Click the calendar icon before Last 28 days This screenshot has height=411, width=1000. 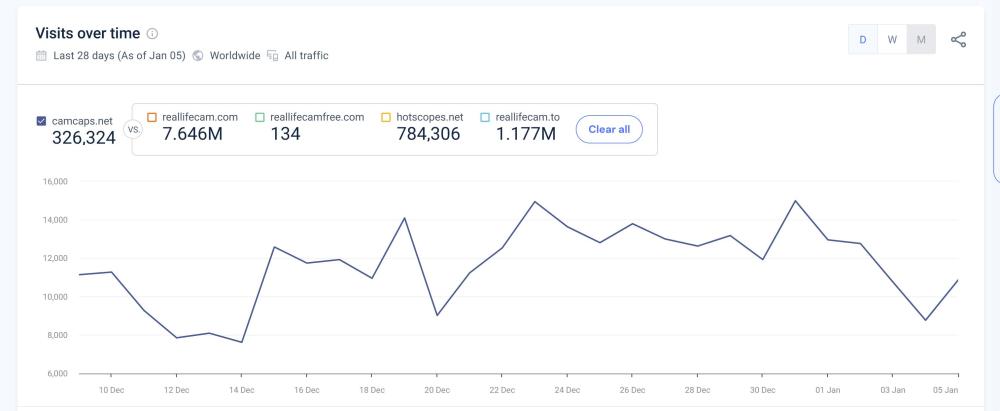pyautogui.click(x=41, y=55)
